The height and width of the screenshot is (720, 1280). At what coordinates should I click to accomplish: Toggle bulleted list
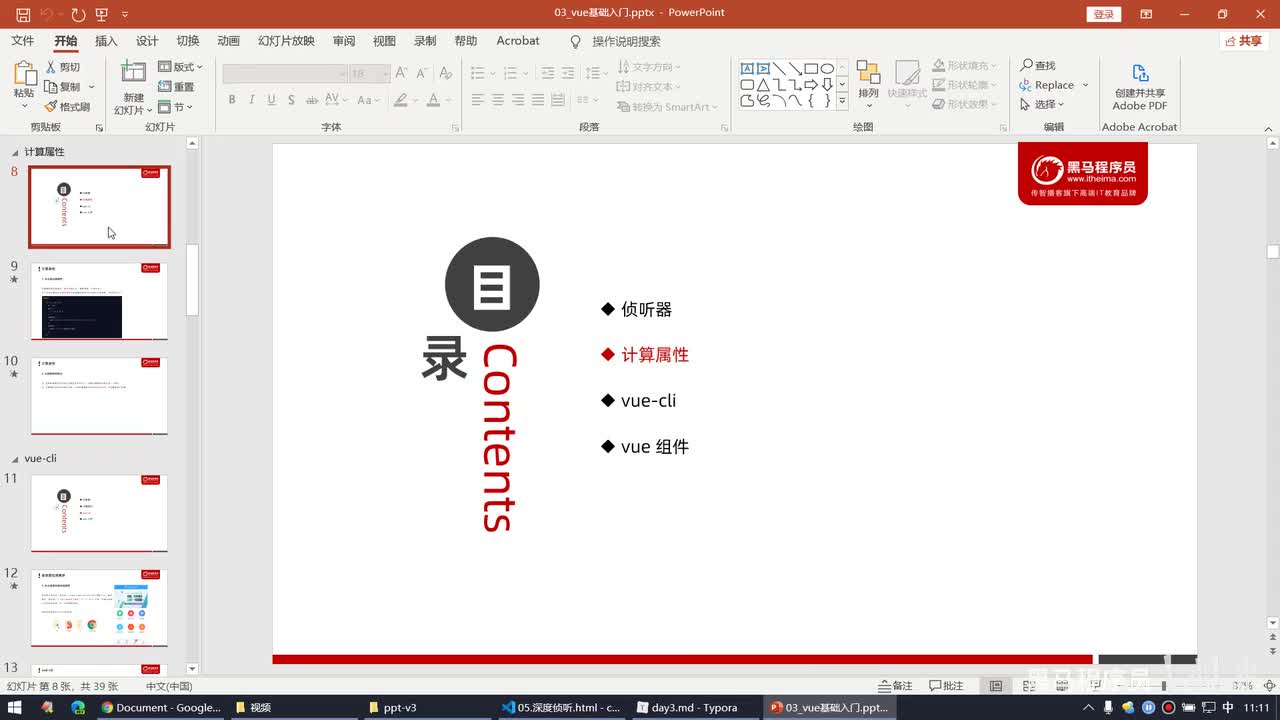tap(478, 73)
